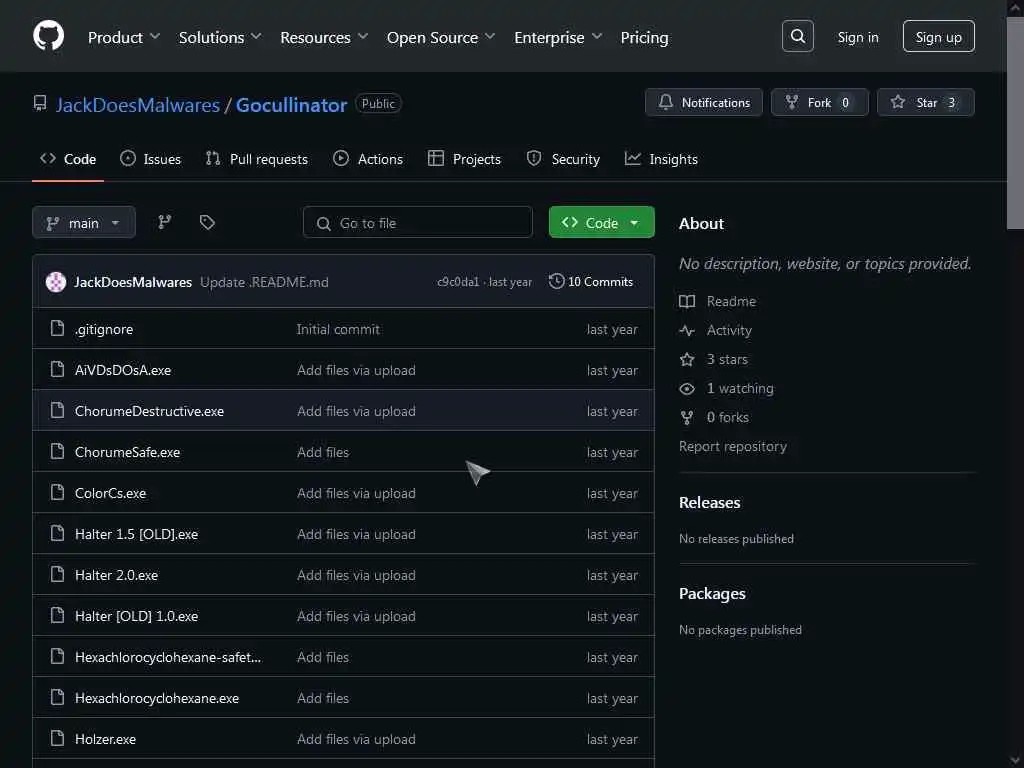Expand the main branch selector
Screen dimensions: 1024x768
tap(83, 223)
